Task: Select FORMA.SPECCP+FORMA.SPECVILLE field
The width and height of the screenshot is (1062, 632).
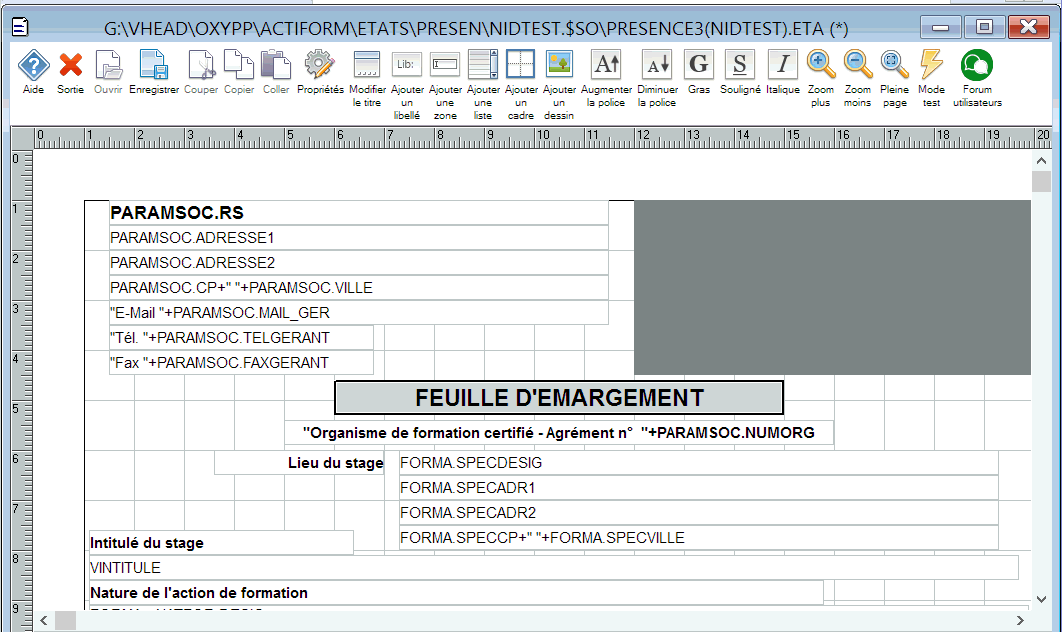Action: (x=698, y=538)
